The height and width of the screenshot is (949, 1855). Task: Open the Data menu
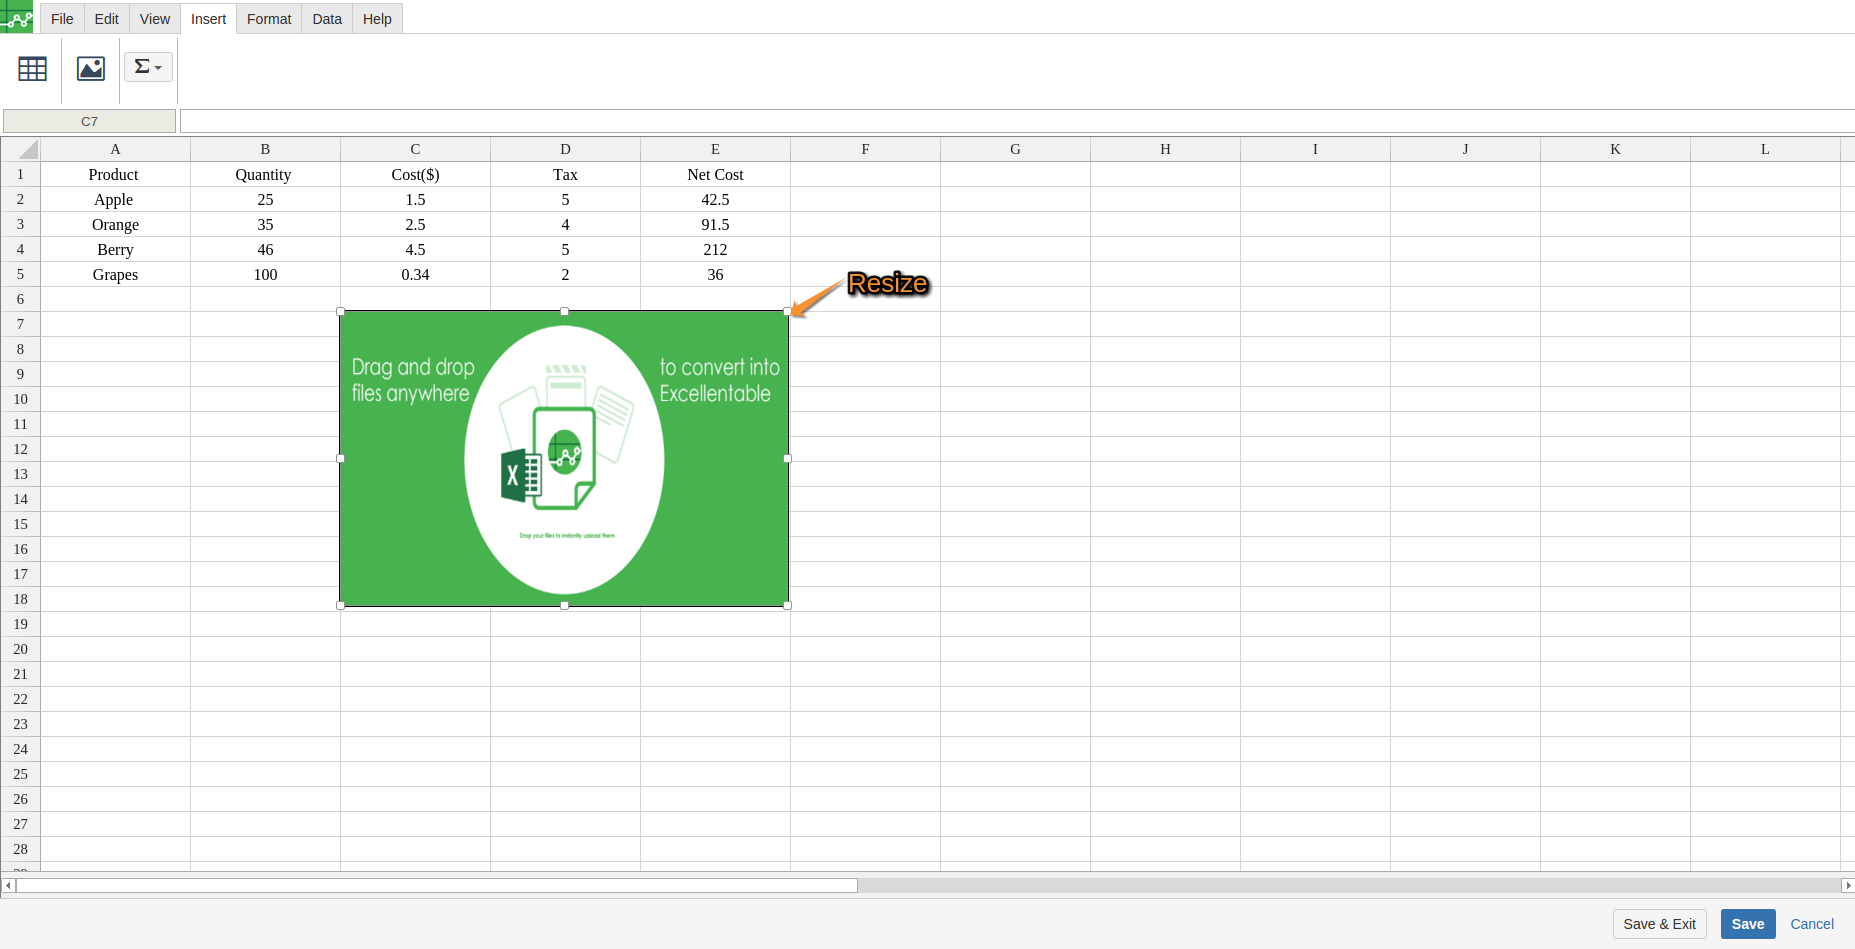[327, 19]
